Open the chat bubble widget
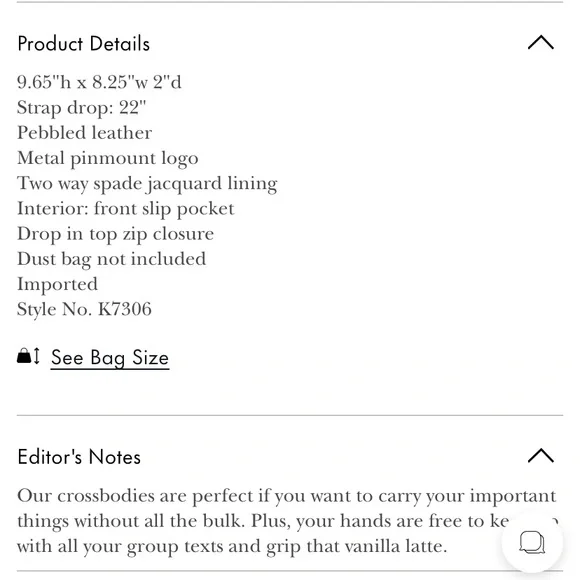Viewport: 580px width, 580px height. point(532,542)
